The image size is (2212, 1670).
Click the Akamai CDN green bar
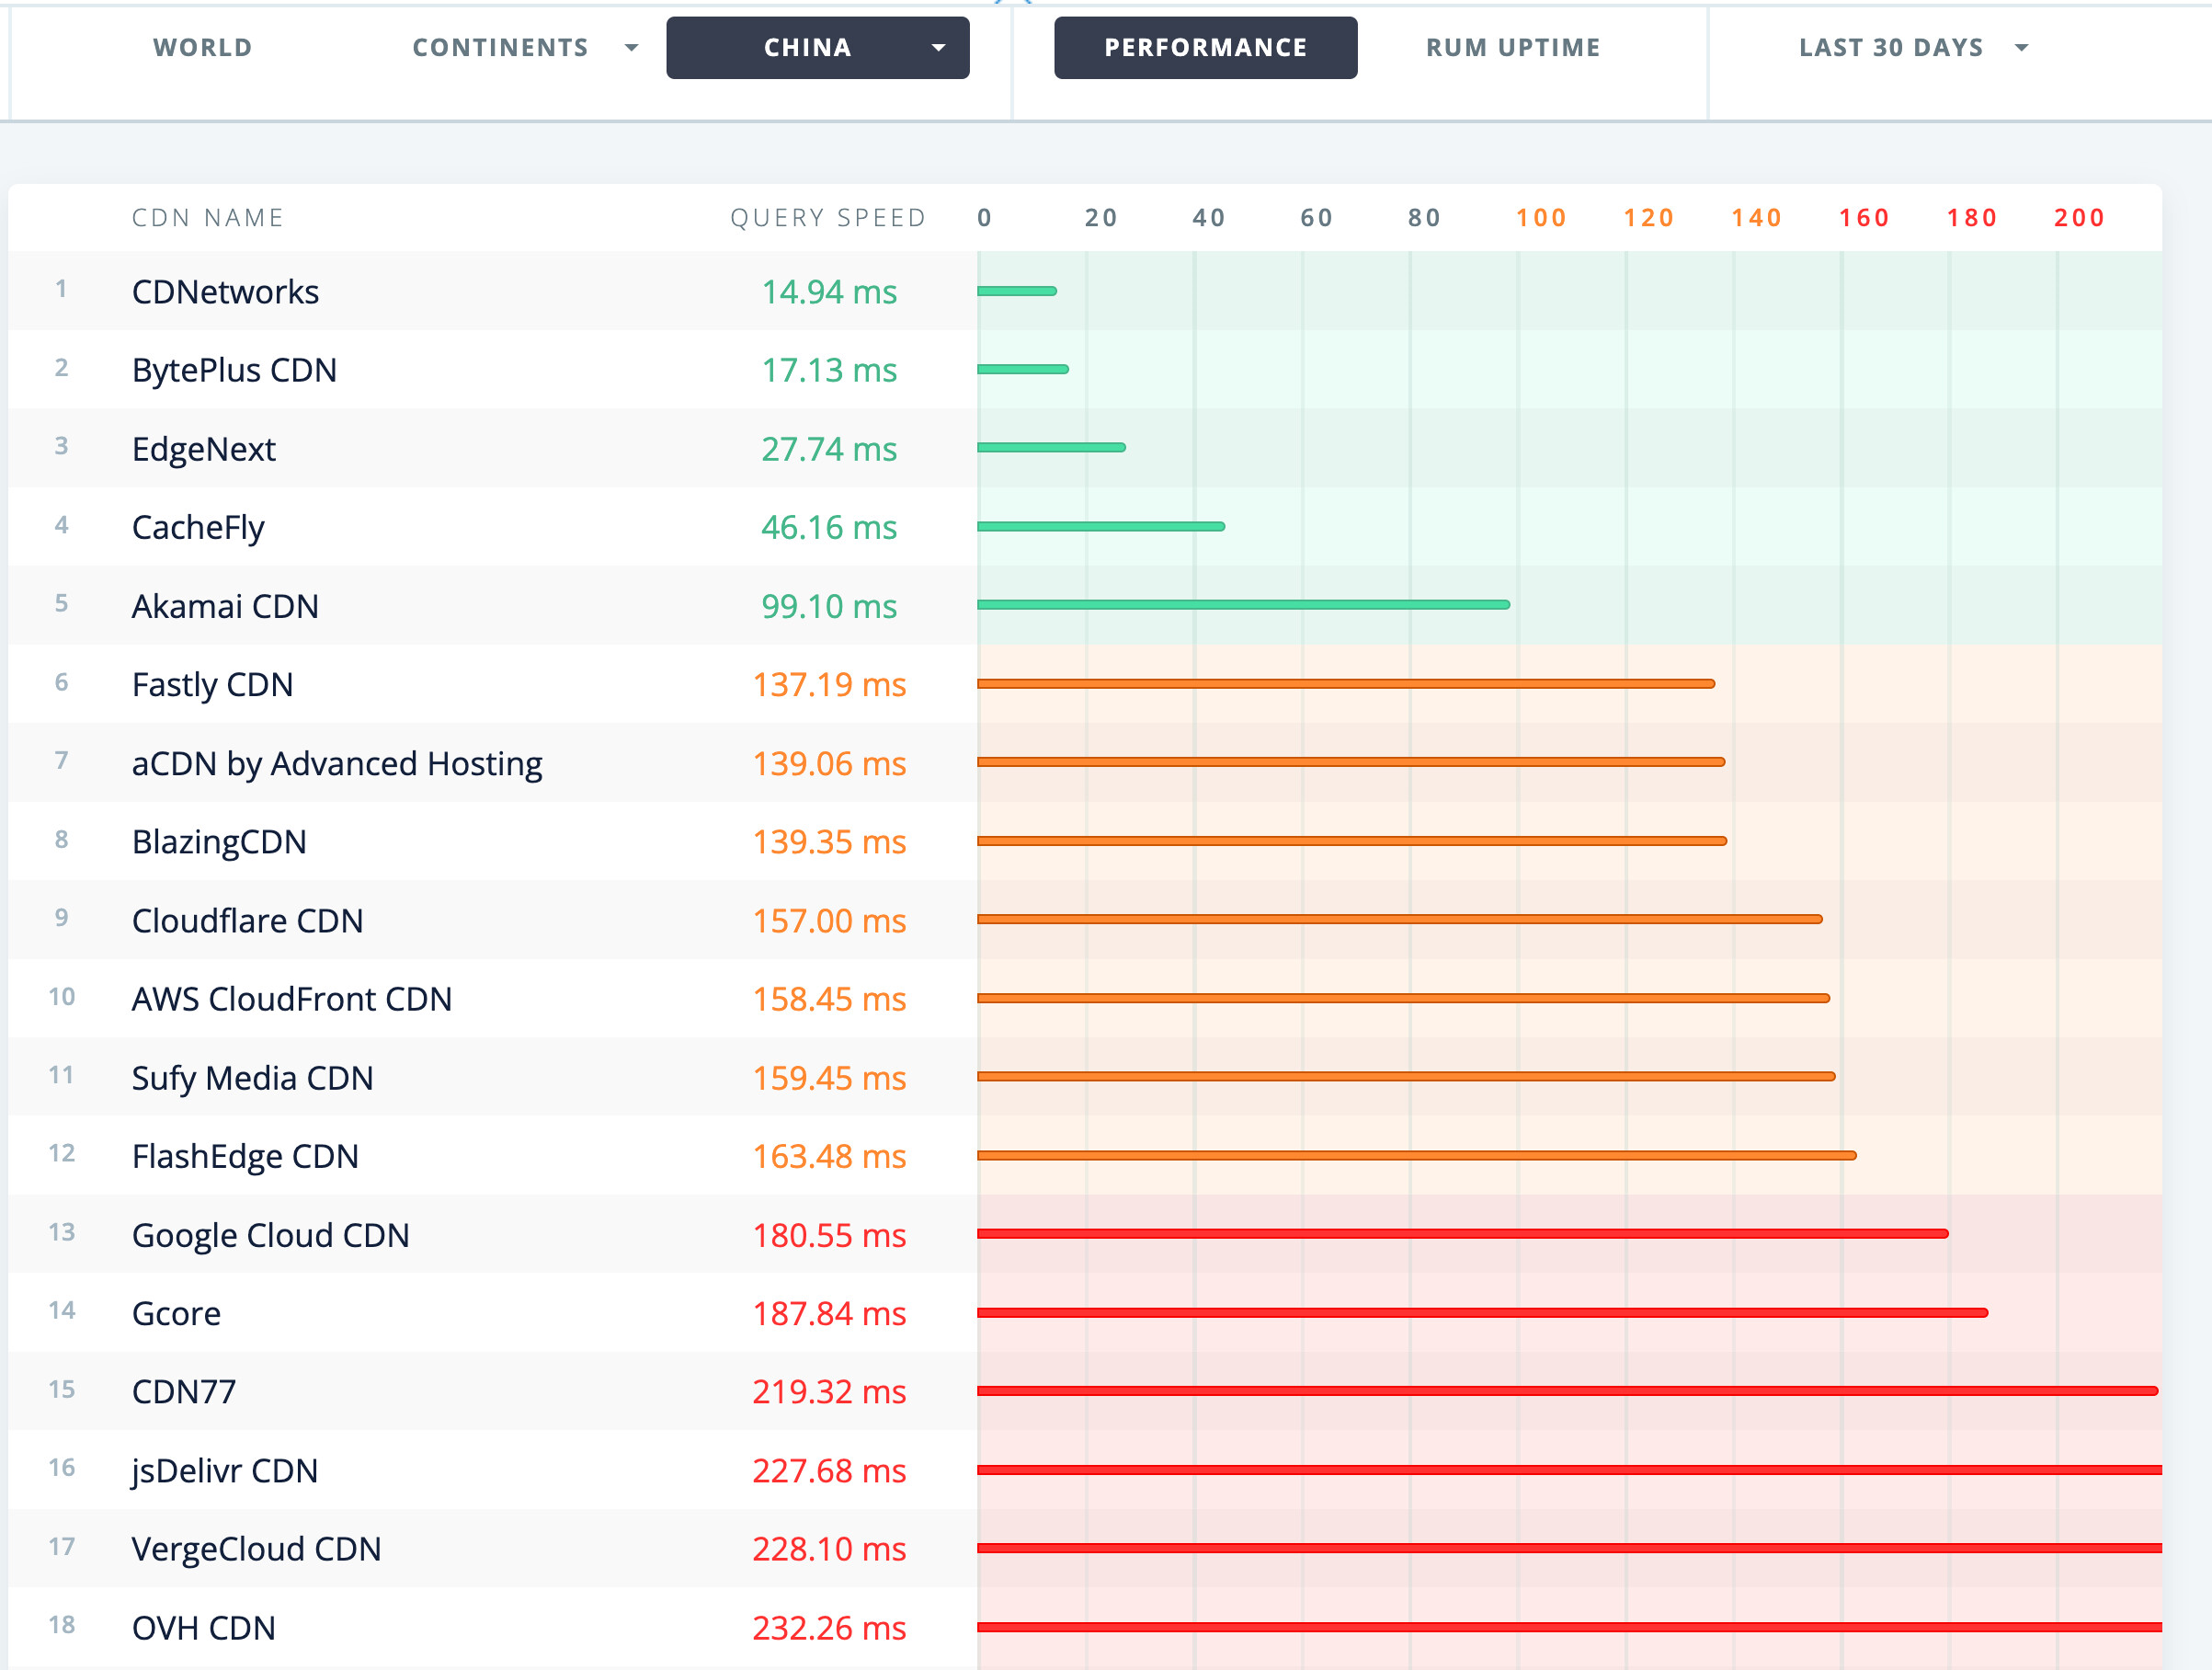(x=1242, y=605)
